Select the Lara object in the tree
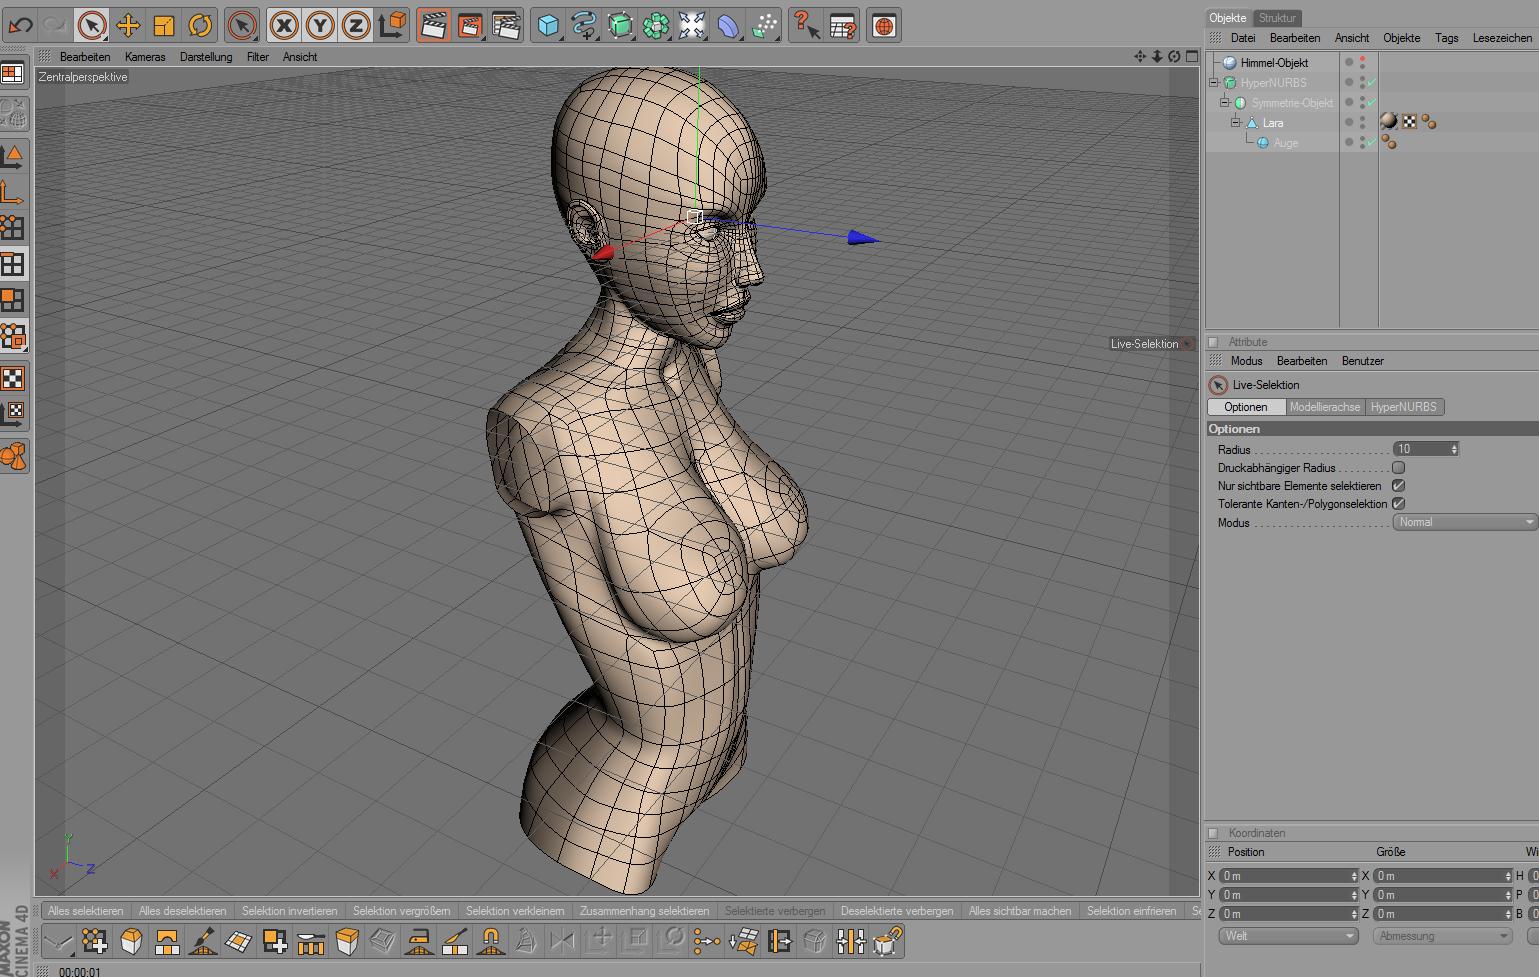 [1272, 123]
